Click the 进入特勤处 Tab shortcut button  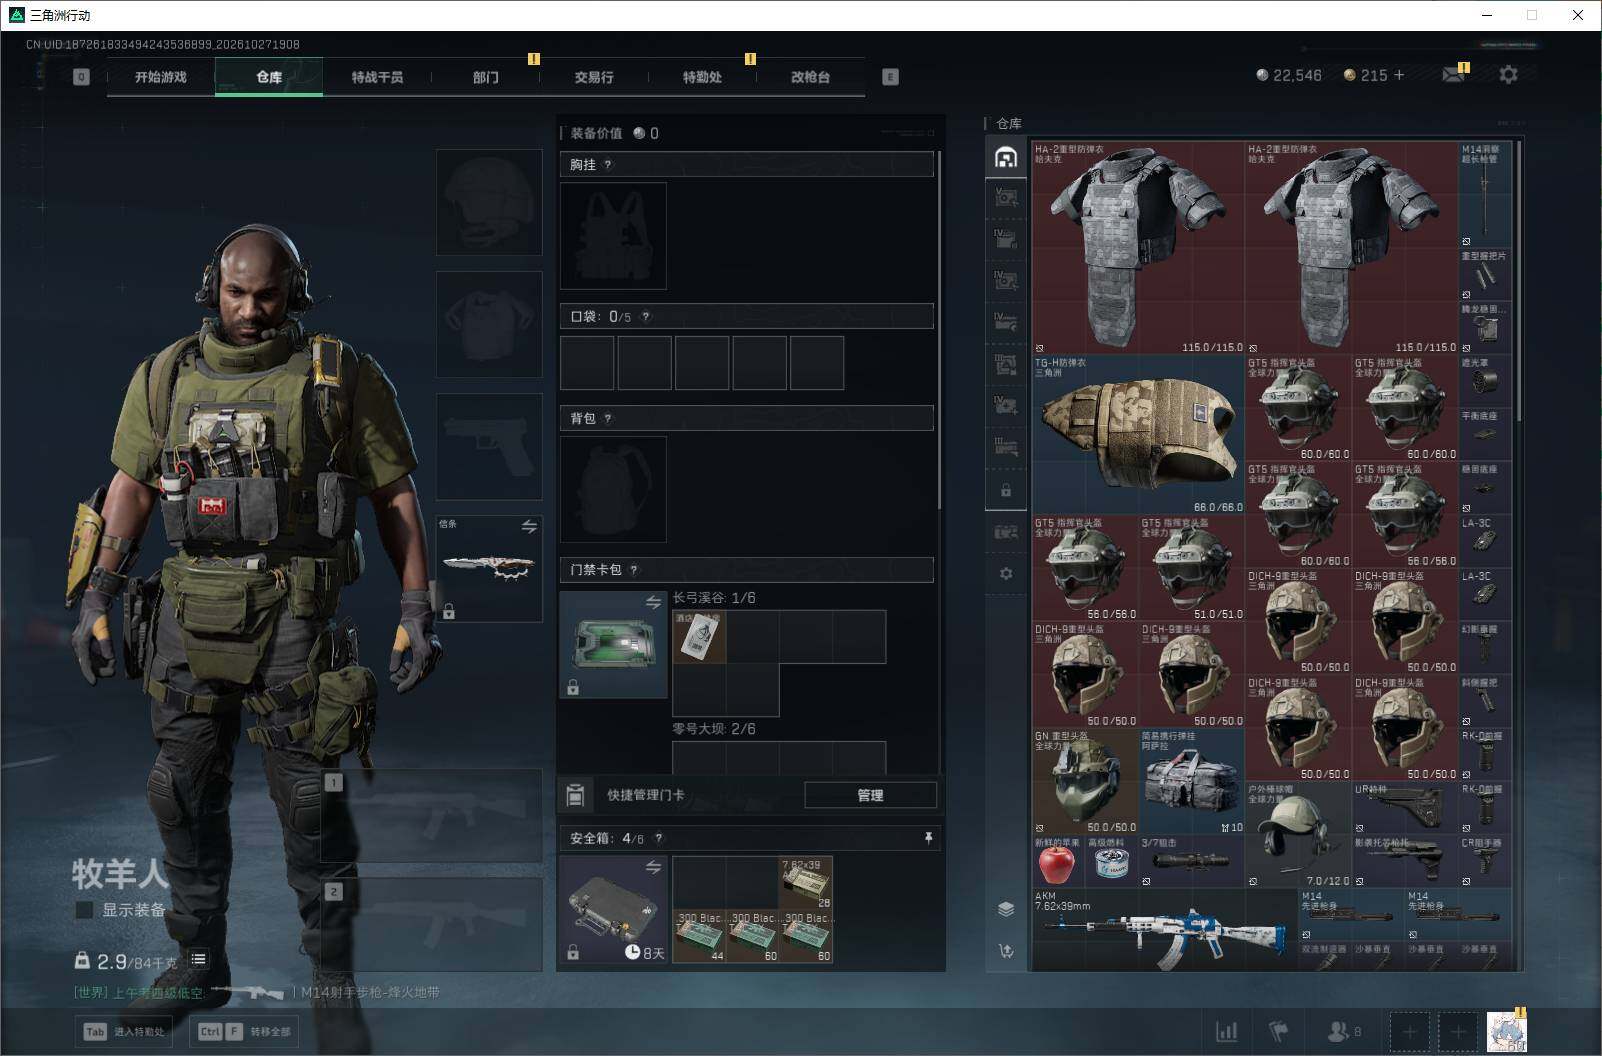(x=123, y=1031)
